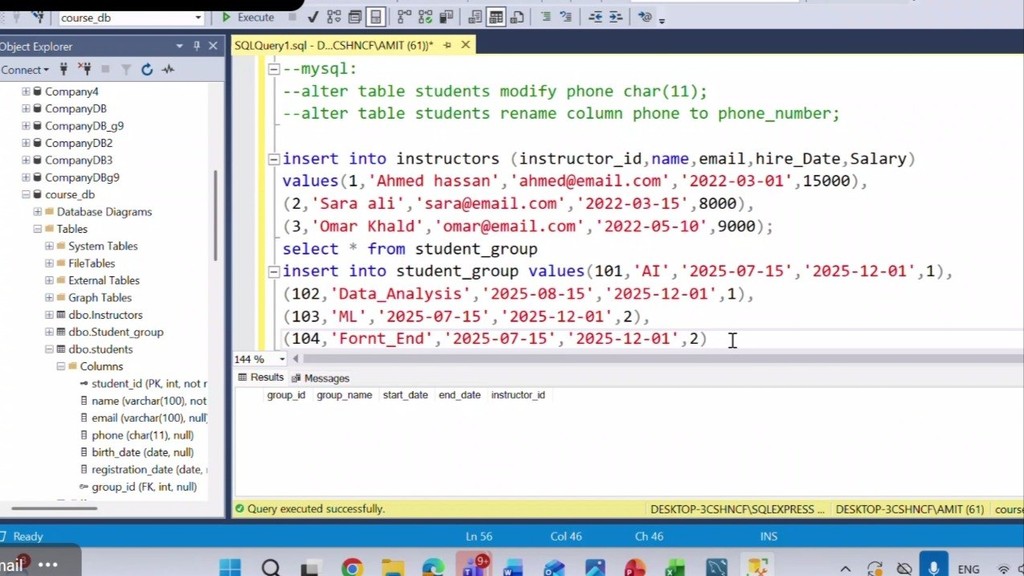Viewport: 1024px width, 576px height.
Task: Click the Execute query button
Action: [x=248, y=18]
